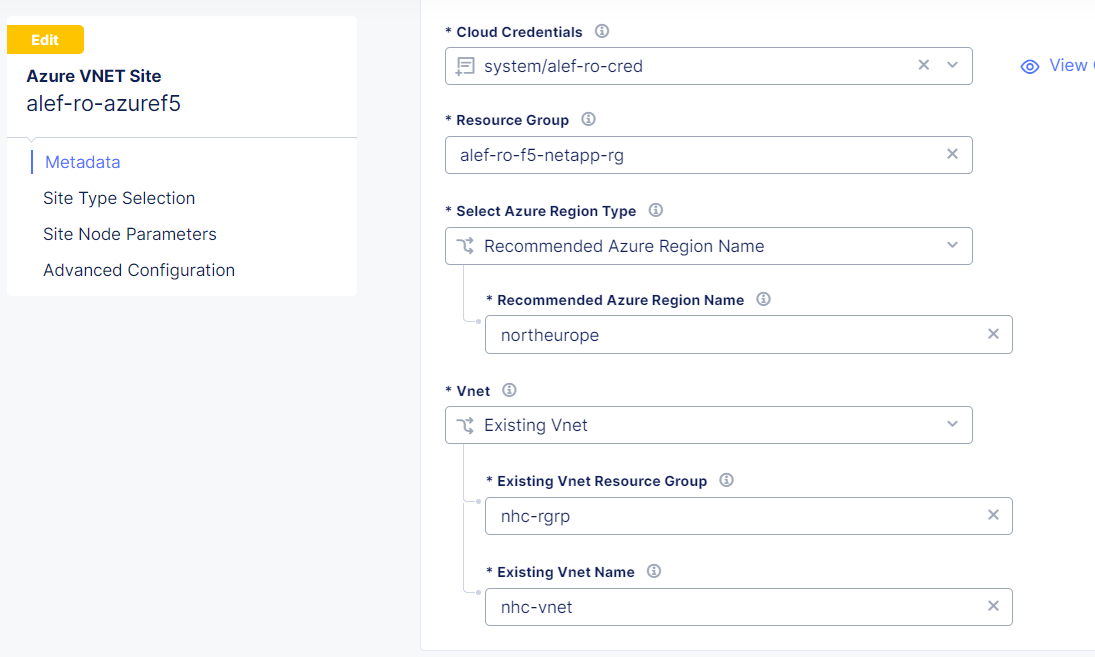This screenshot has height=657, width=1095.
Task: Clear the northeurope region value
Action: 993,334
